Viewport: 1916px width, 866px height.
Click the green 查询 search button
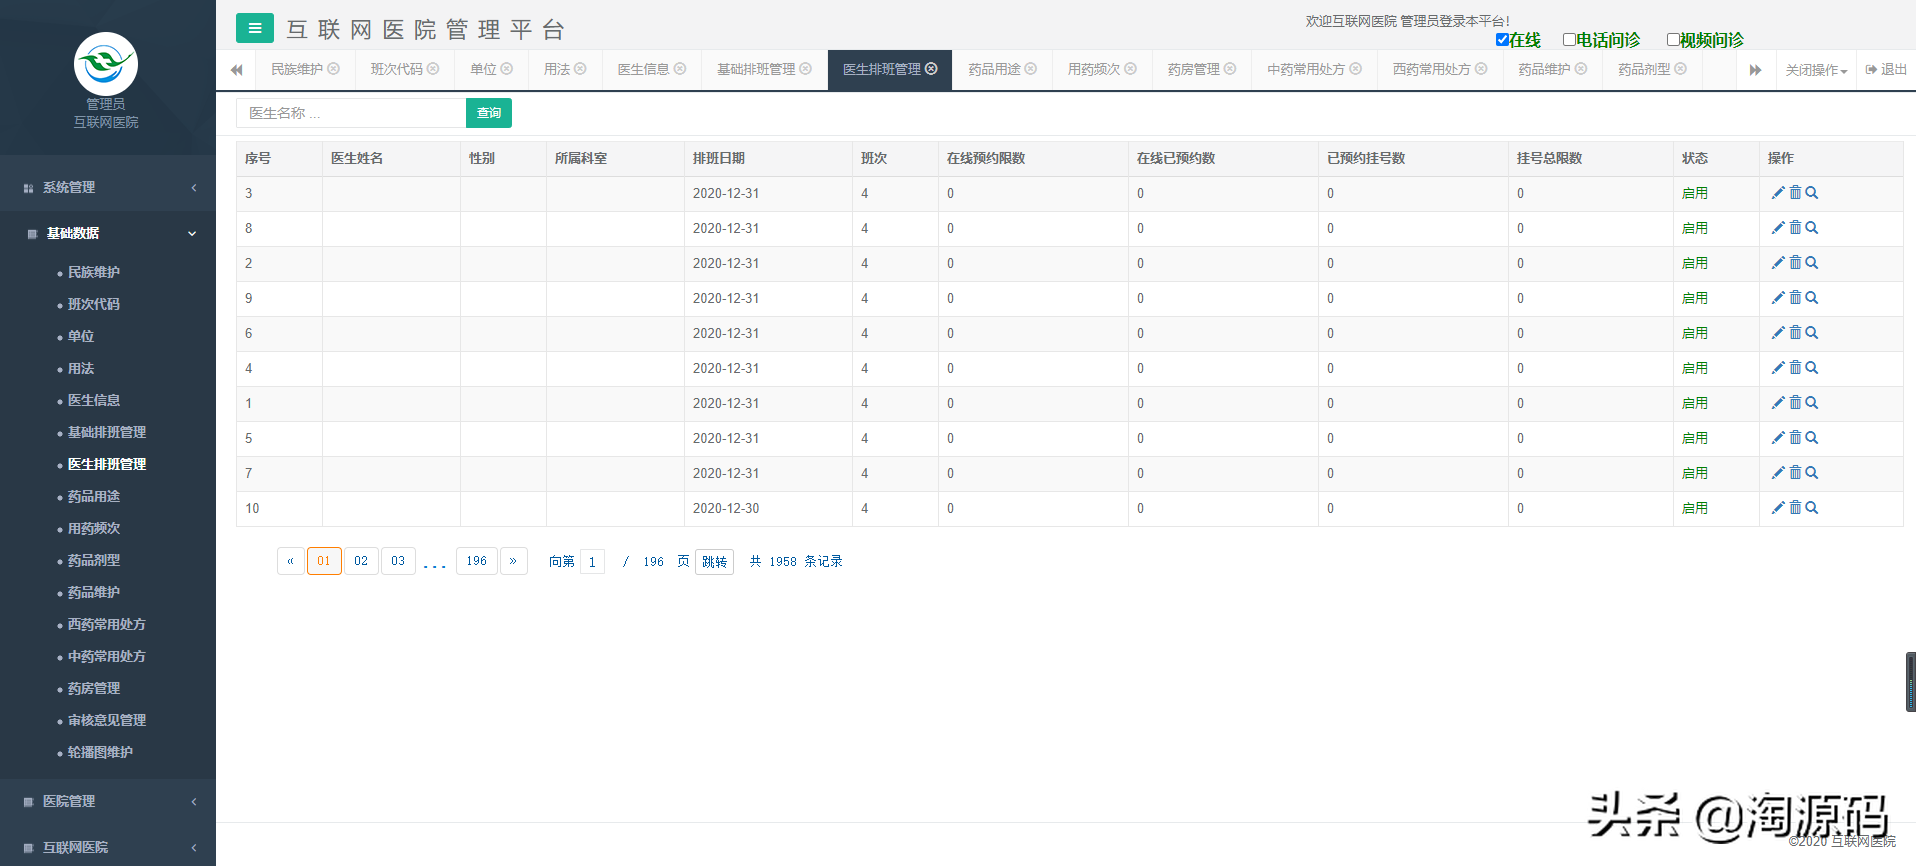tap(489, 113)
